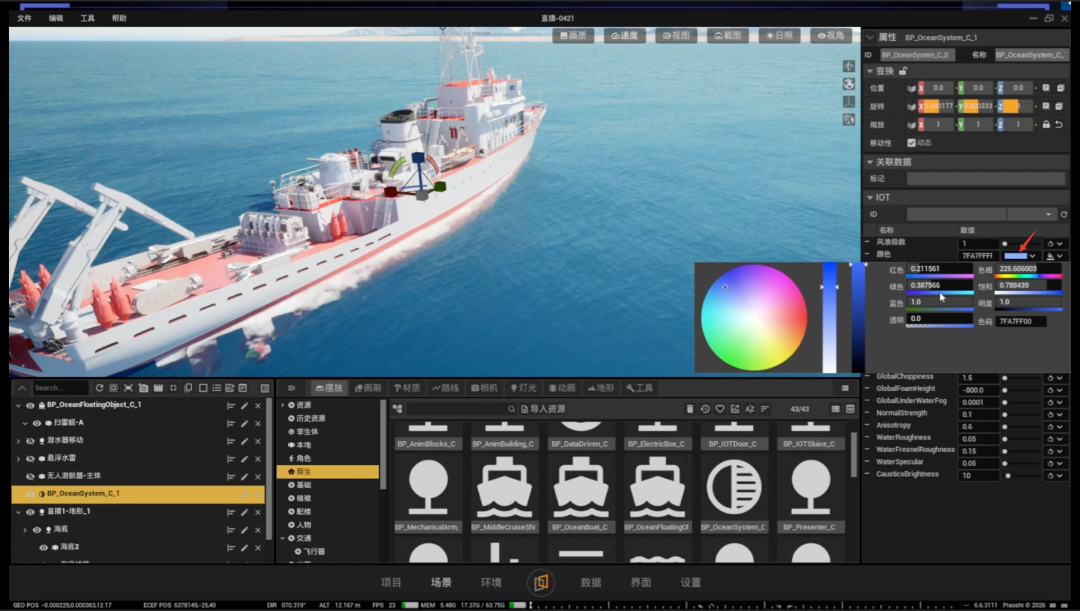Expand the 潜水器移动 tree node

point(19,441)
